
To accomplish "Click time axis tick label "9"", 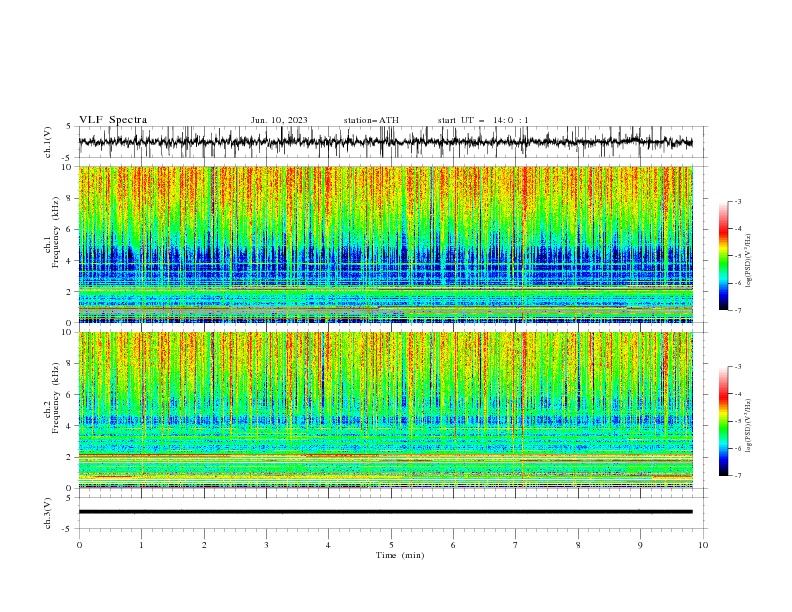I will coord(640,545).
